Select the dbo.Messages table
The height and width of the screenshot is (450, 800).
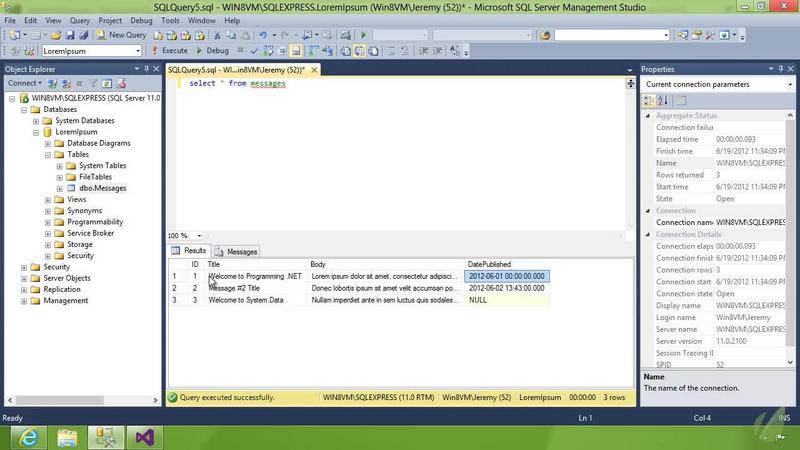103,188
